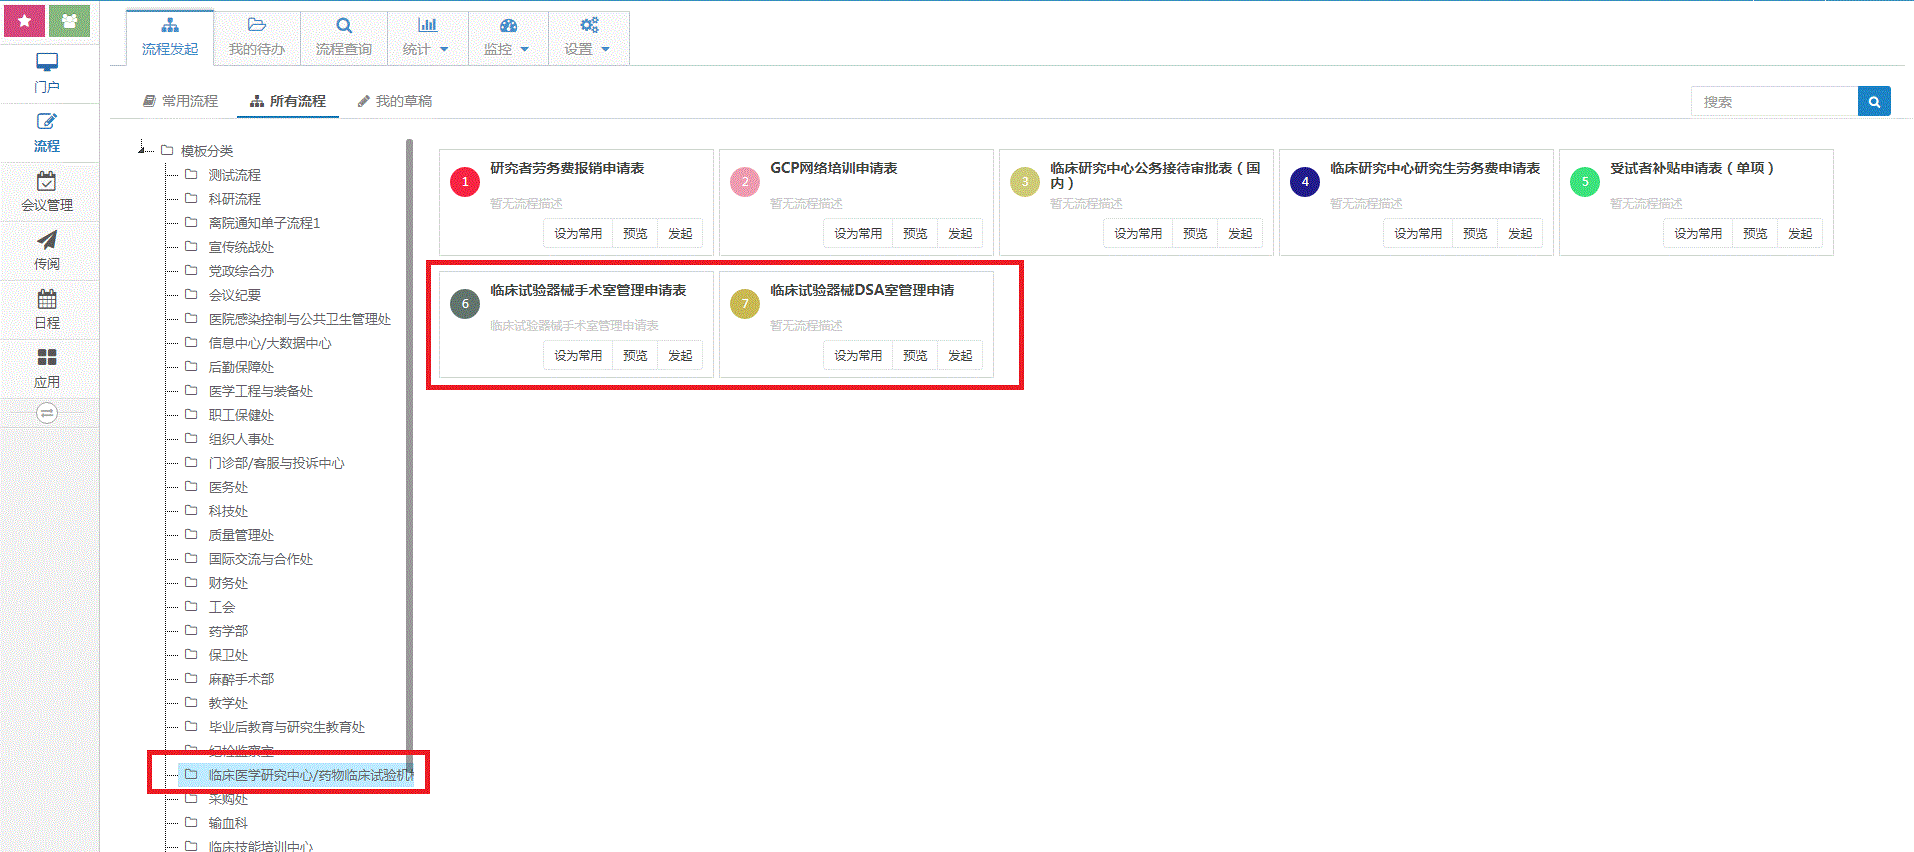Click the green number 5 circle icon
1914x852 pixels.
coord(1585,182)
